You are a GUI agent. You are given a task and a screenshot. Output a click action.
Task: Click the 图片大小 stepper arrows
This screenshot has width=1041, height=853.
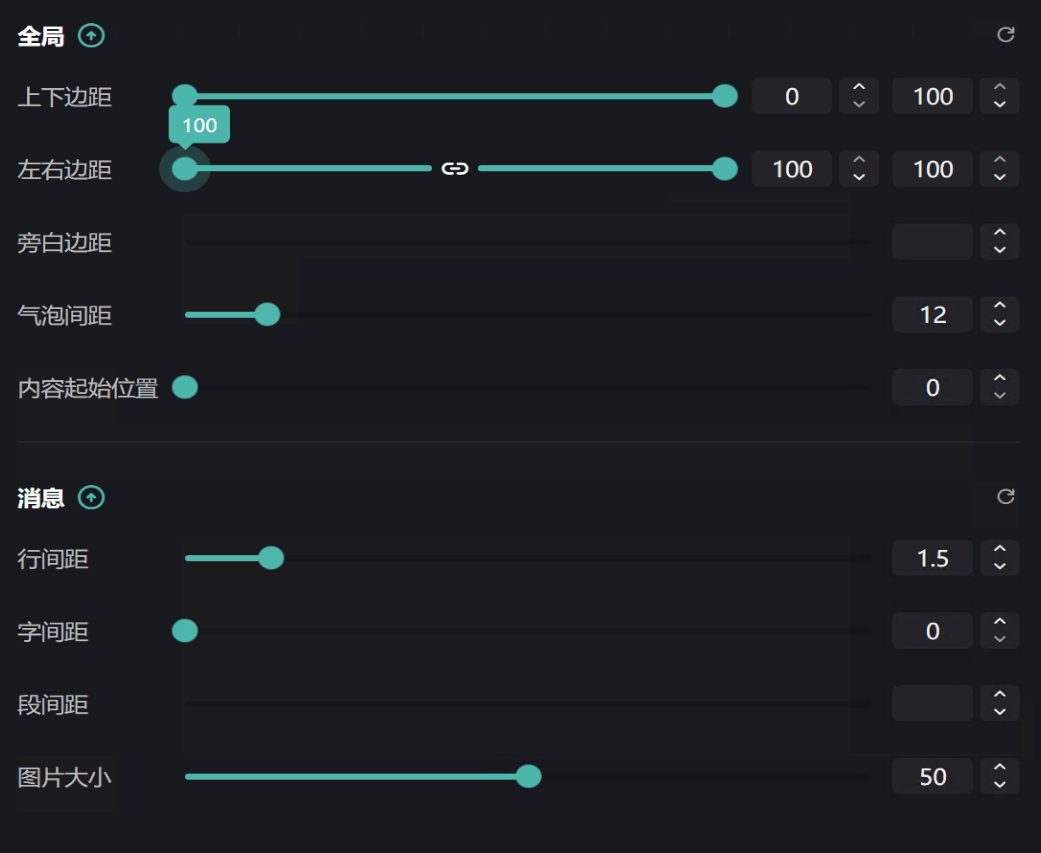point(1000,776)
